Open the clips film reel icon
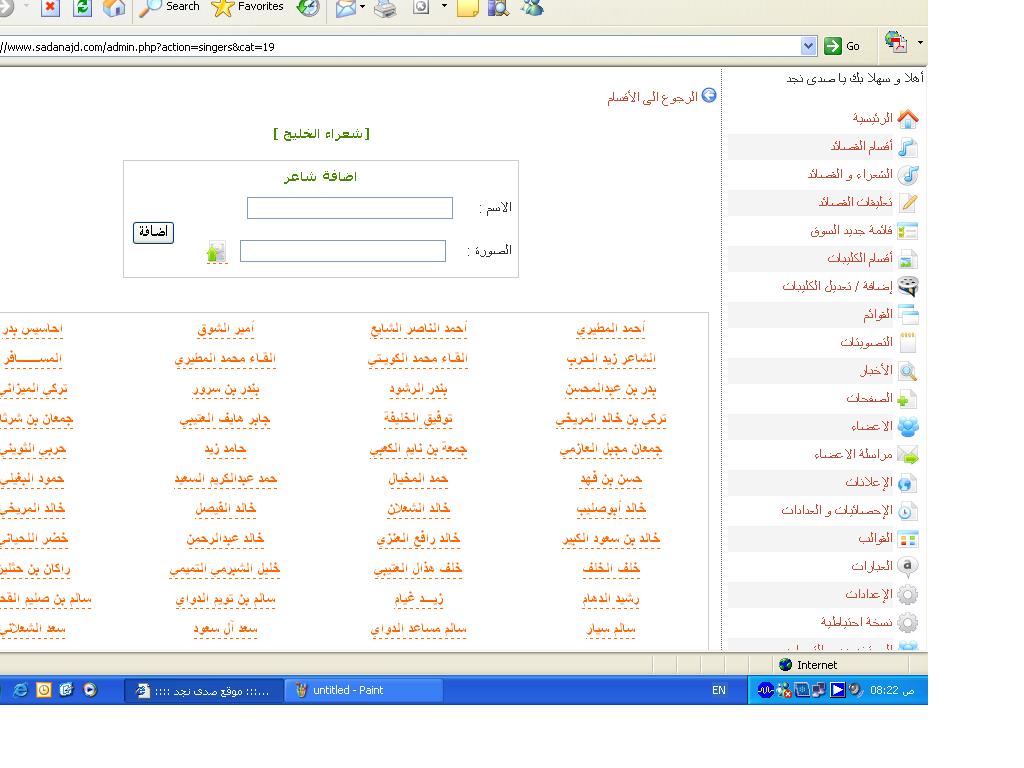This screenshot has width=1024, height=768. point(907,286)
